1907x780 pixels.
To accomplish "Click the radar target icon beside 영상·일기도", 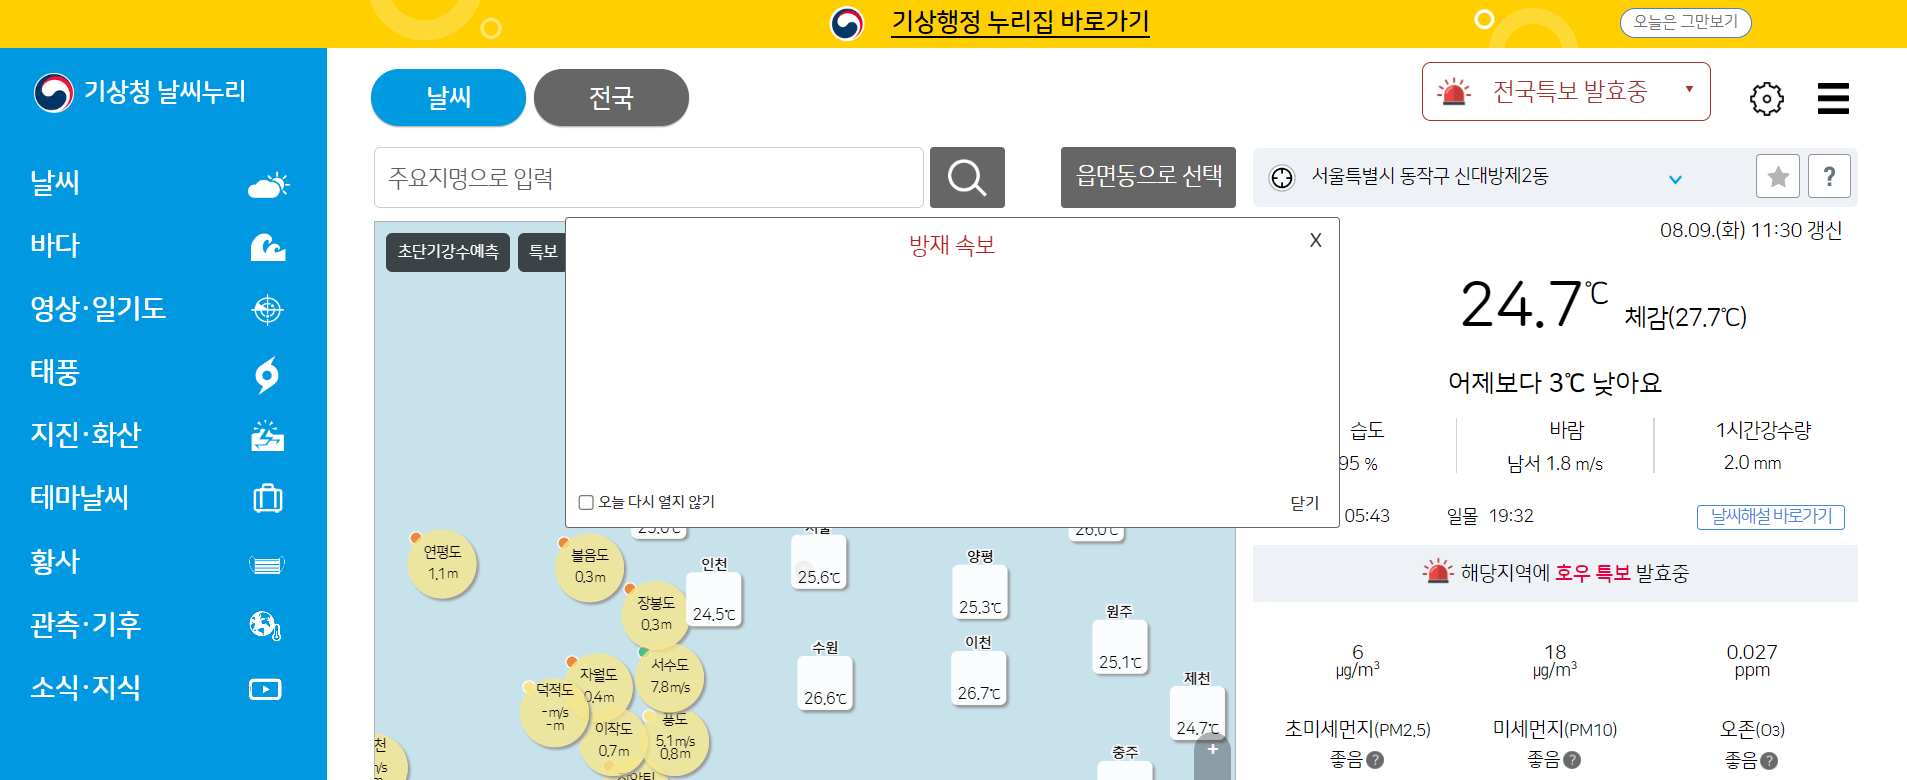I will pos(267,310).
